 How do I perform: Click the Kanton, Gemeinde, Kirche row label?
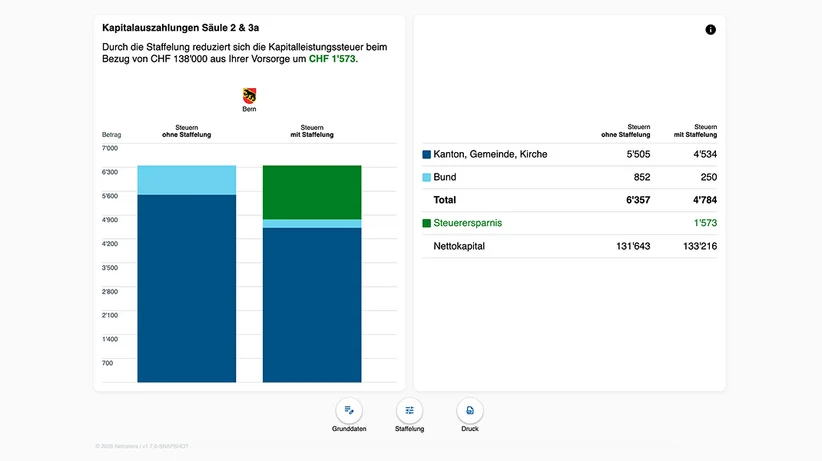click(490, 154)
